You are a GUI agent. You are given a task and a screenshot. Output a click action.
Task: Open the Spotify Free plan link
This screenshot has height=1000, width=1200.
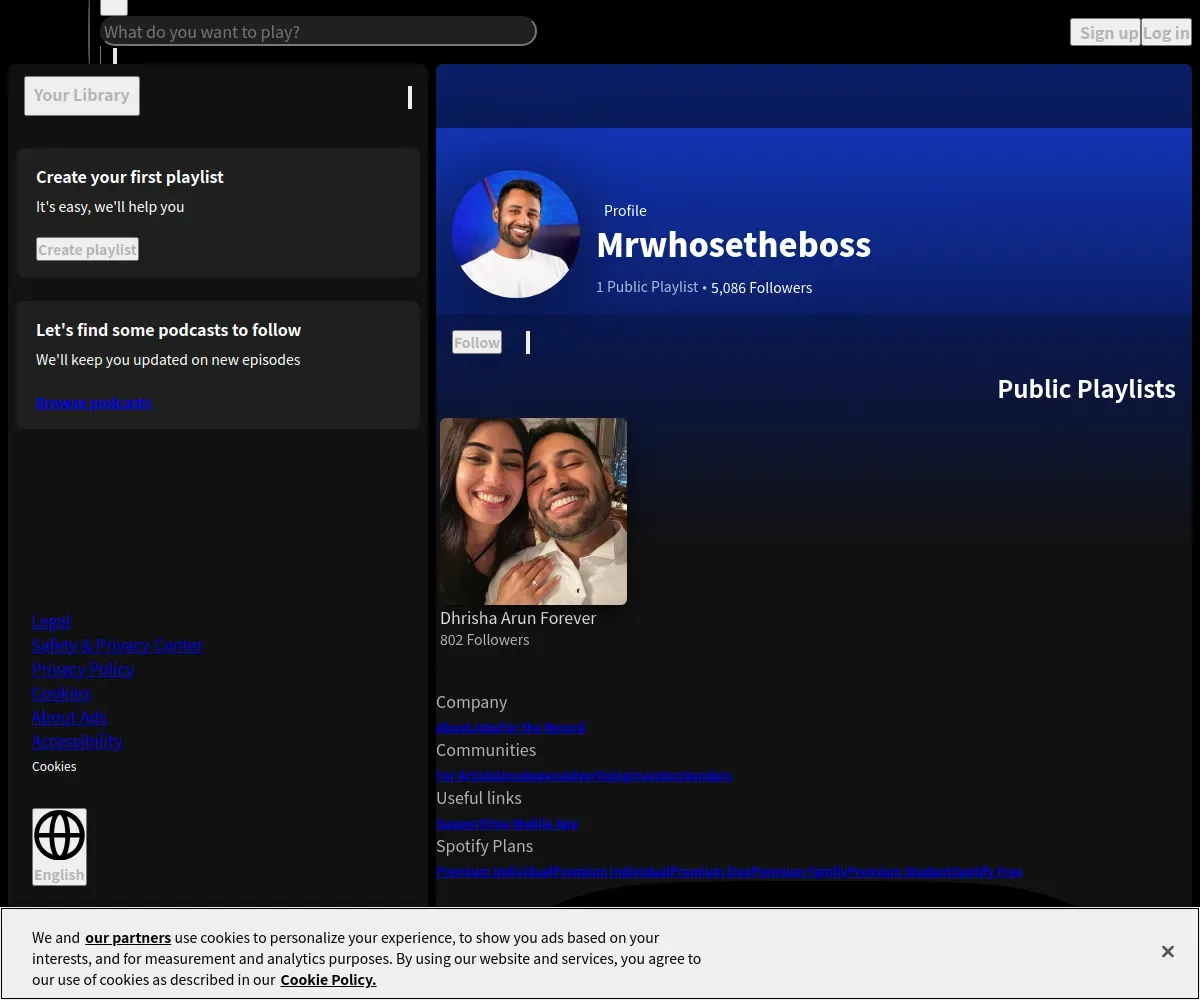pos(987,872)
